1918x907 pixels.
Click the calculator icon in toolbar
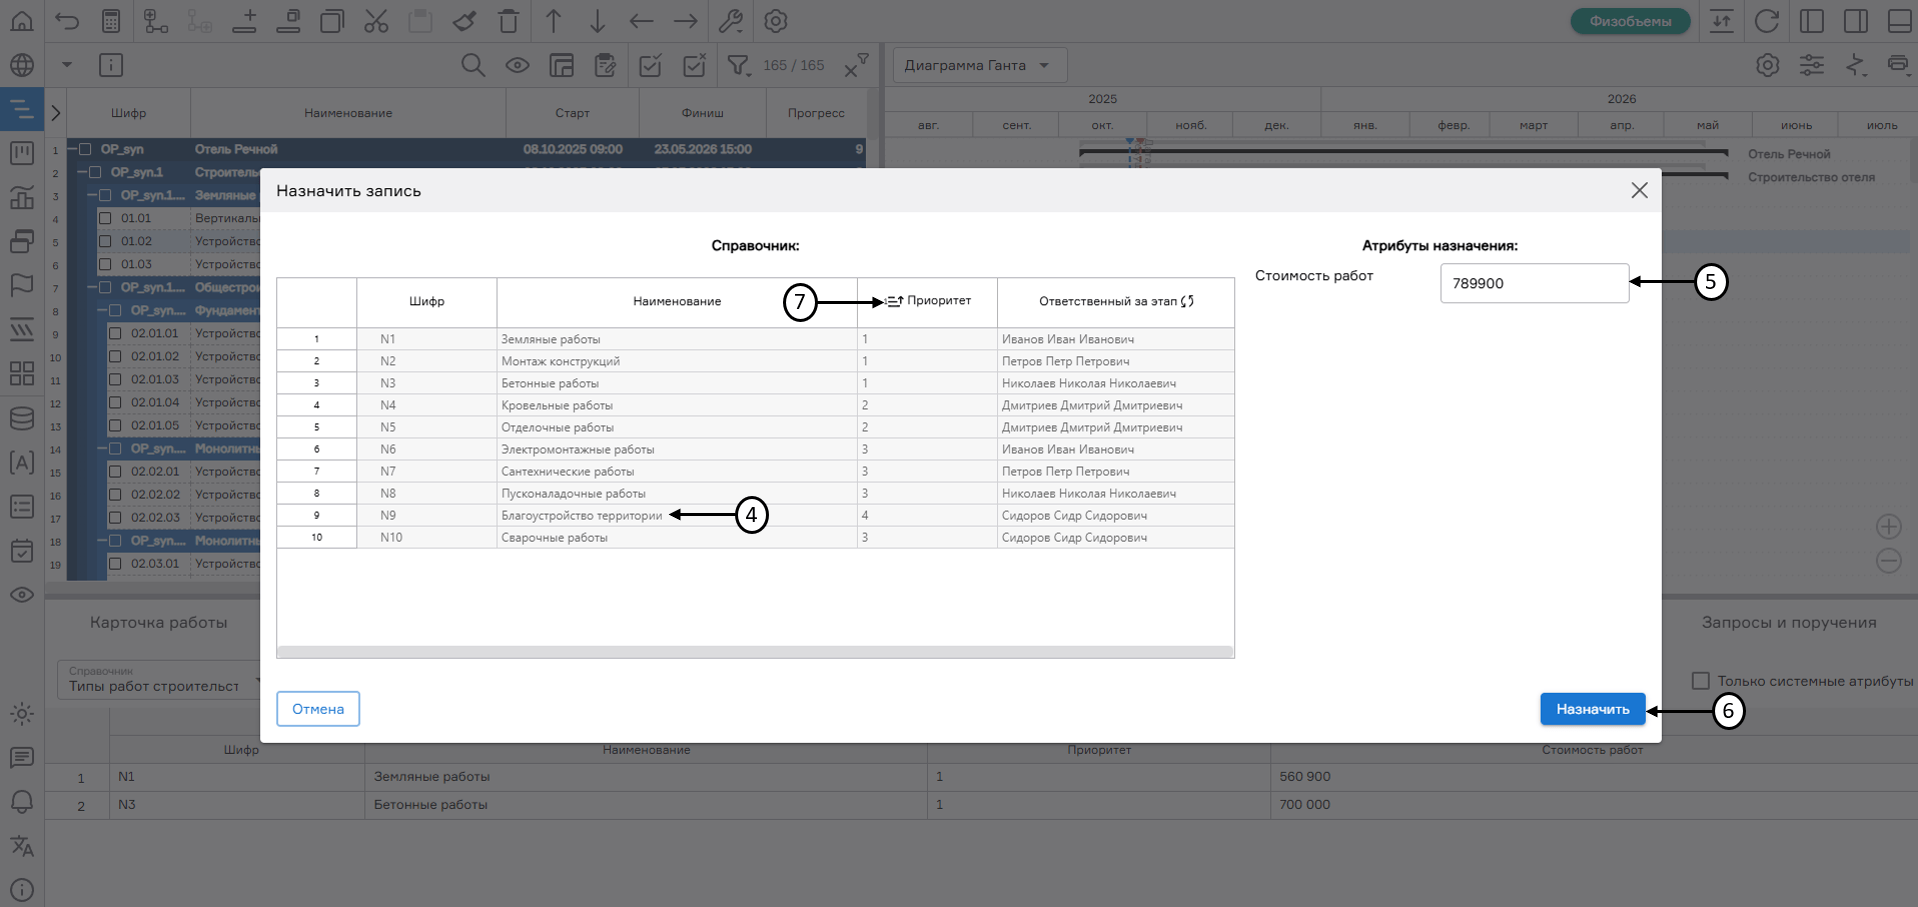pos(111,21)
